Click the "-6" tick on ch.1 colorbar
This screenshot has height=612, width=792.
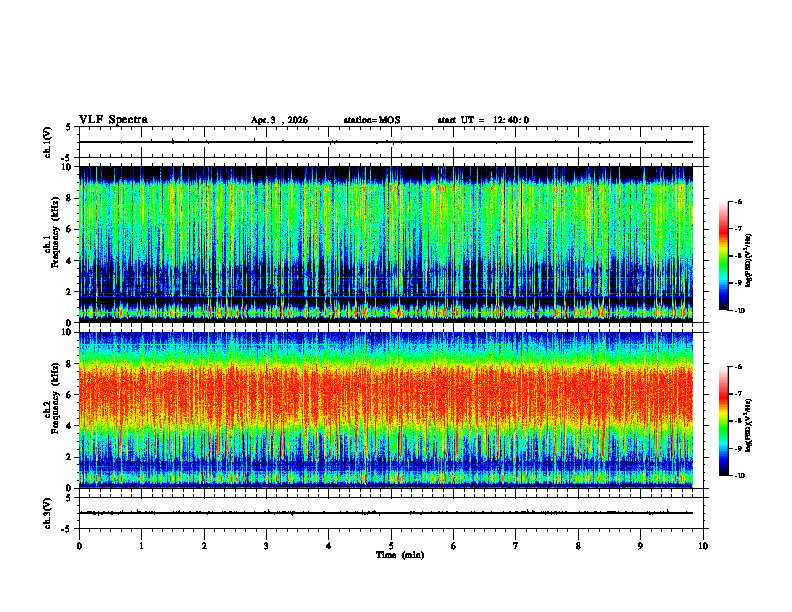coord(738,202)
